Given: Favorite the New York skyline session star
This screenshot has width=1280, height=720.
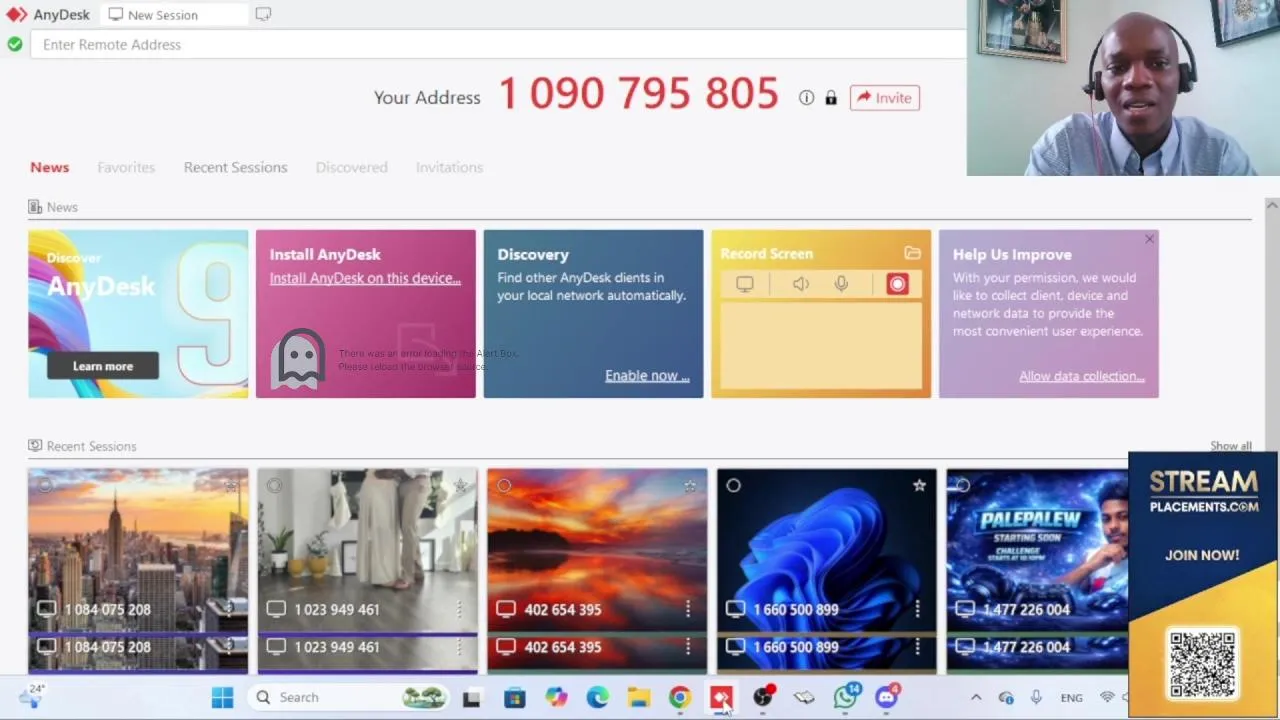Looking at the screenshot, I should tap(231, 486).
